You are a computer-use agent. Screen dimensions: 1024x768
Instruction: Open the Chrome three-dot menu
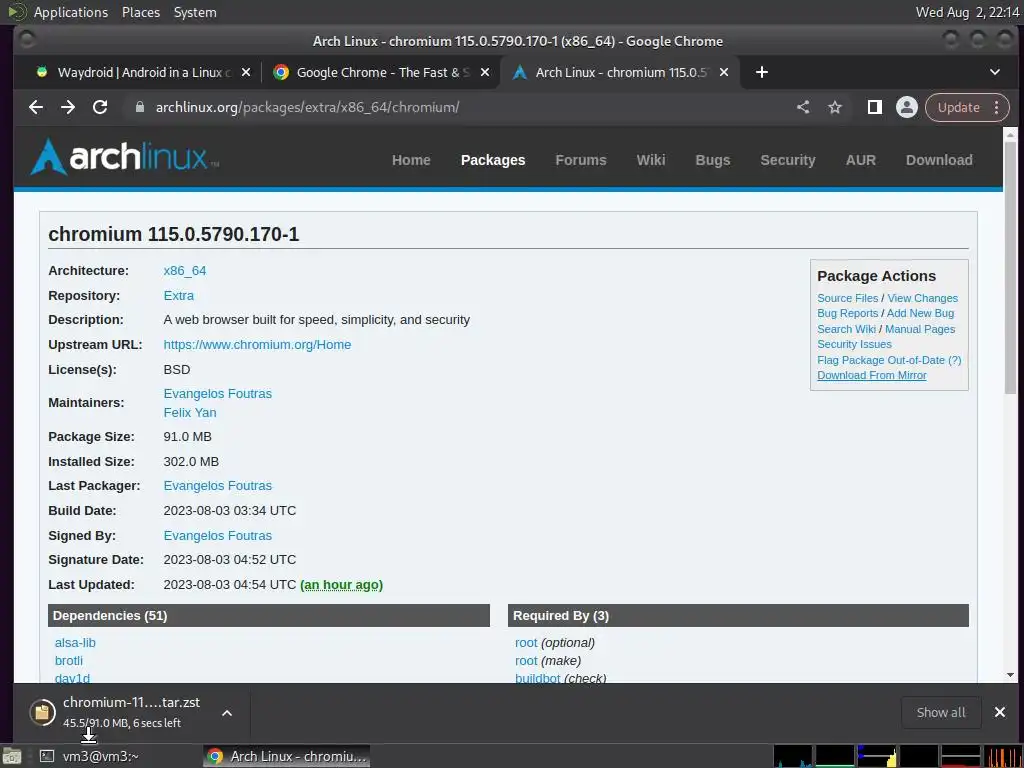pos(997,107)
